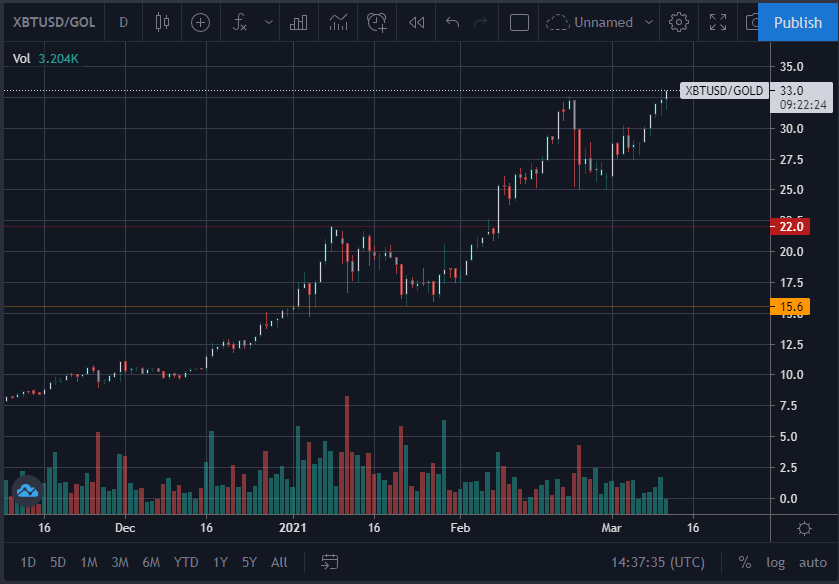Viewport: 839px width, 584px height.
Task: Open go-to-date calendar icon
Action: [330, 562]
